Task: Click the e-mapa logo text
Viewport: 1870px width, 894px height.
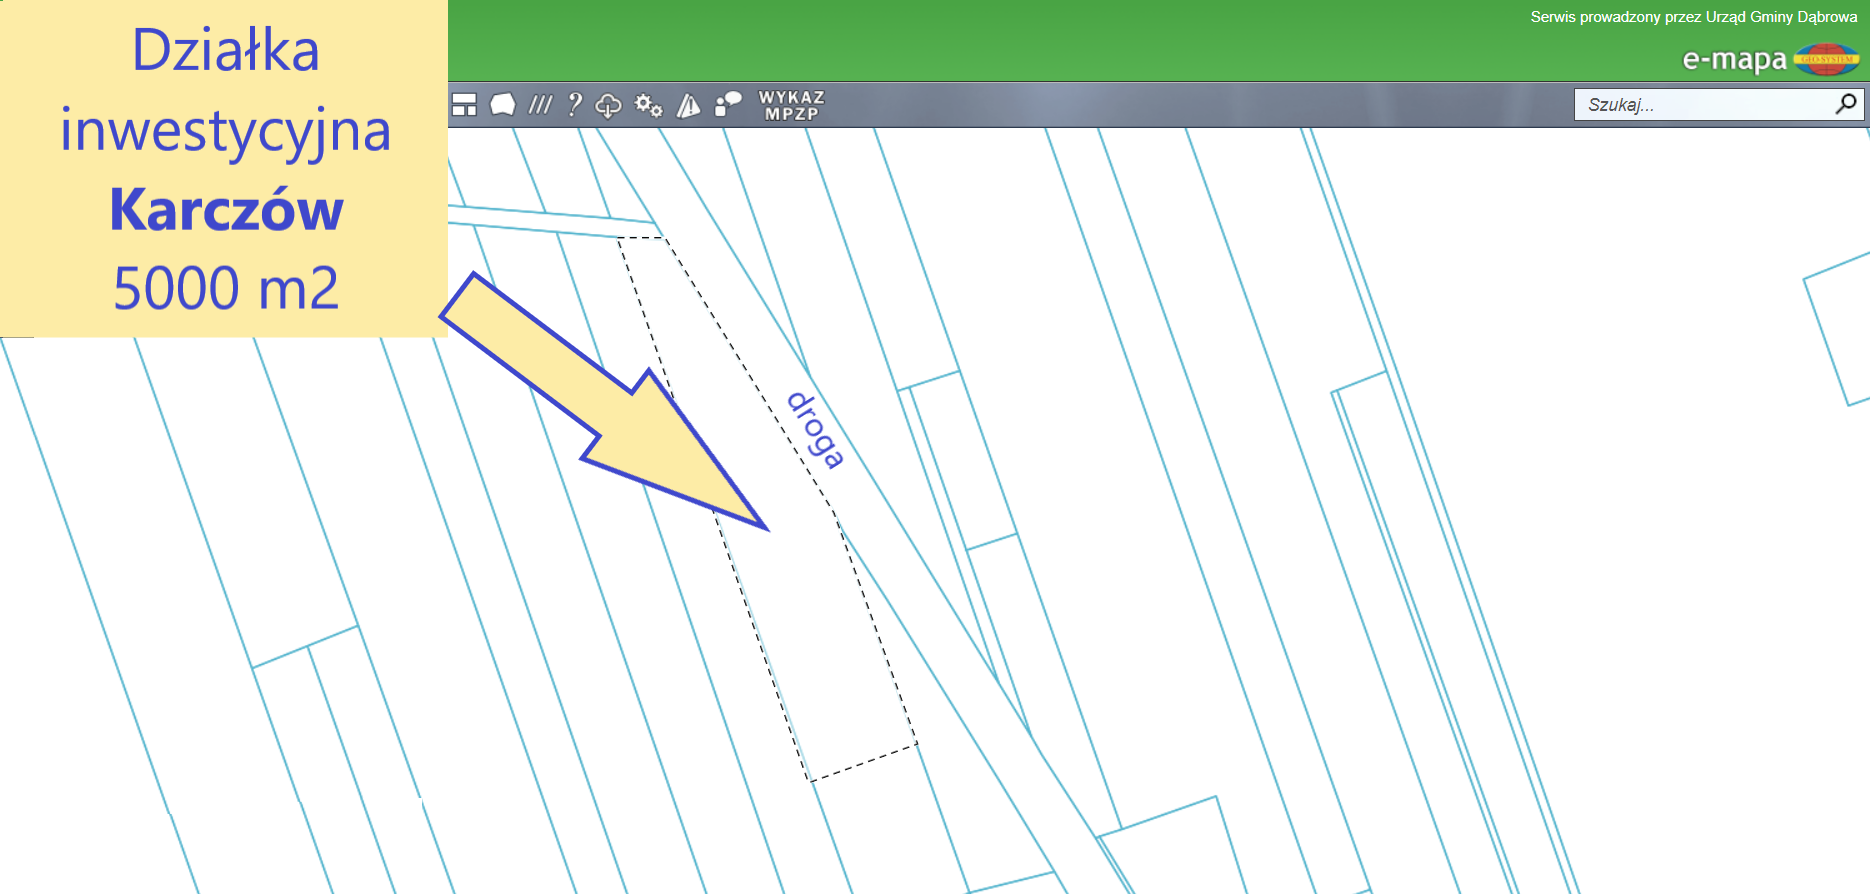Action: 1734,60
